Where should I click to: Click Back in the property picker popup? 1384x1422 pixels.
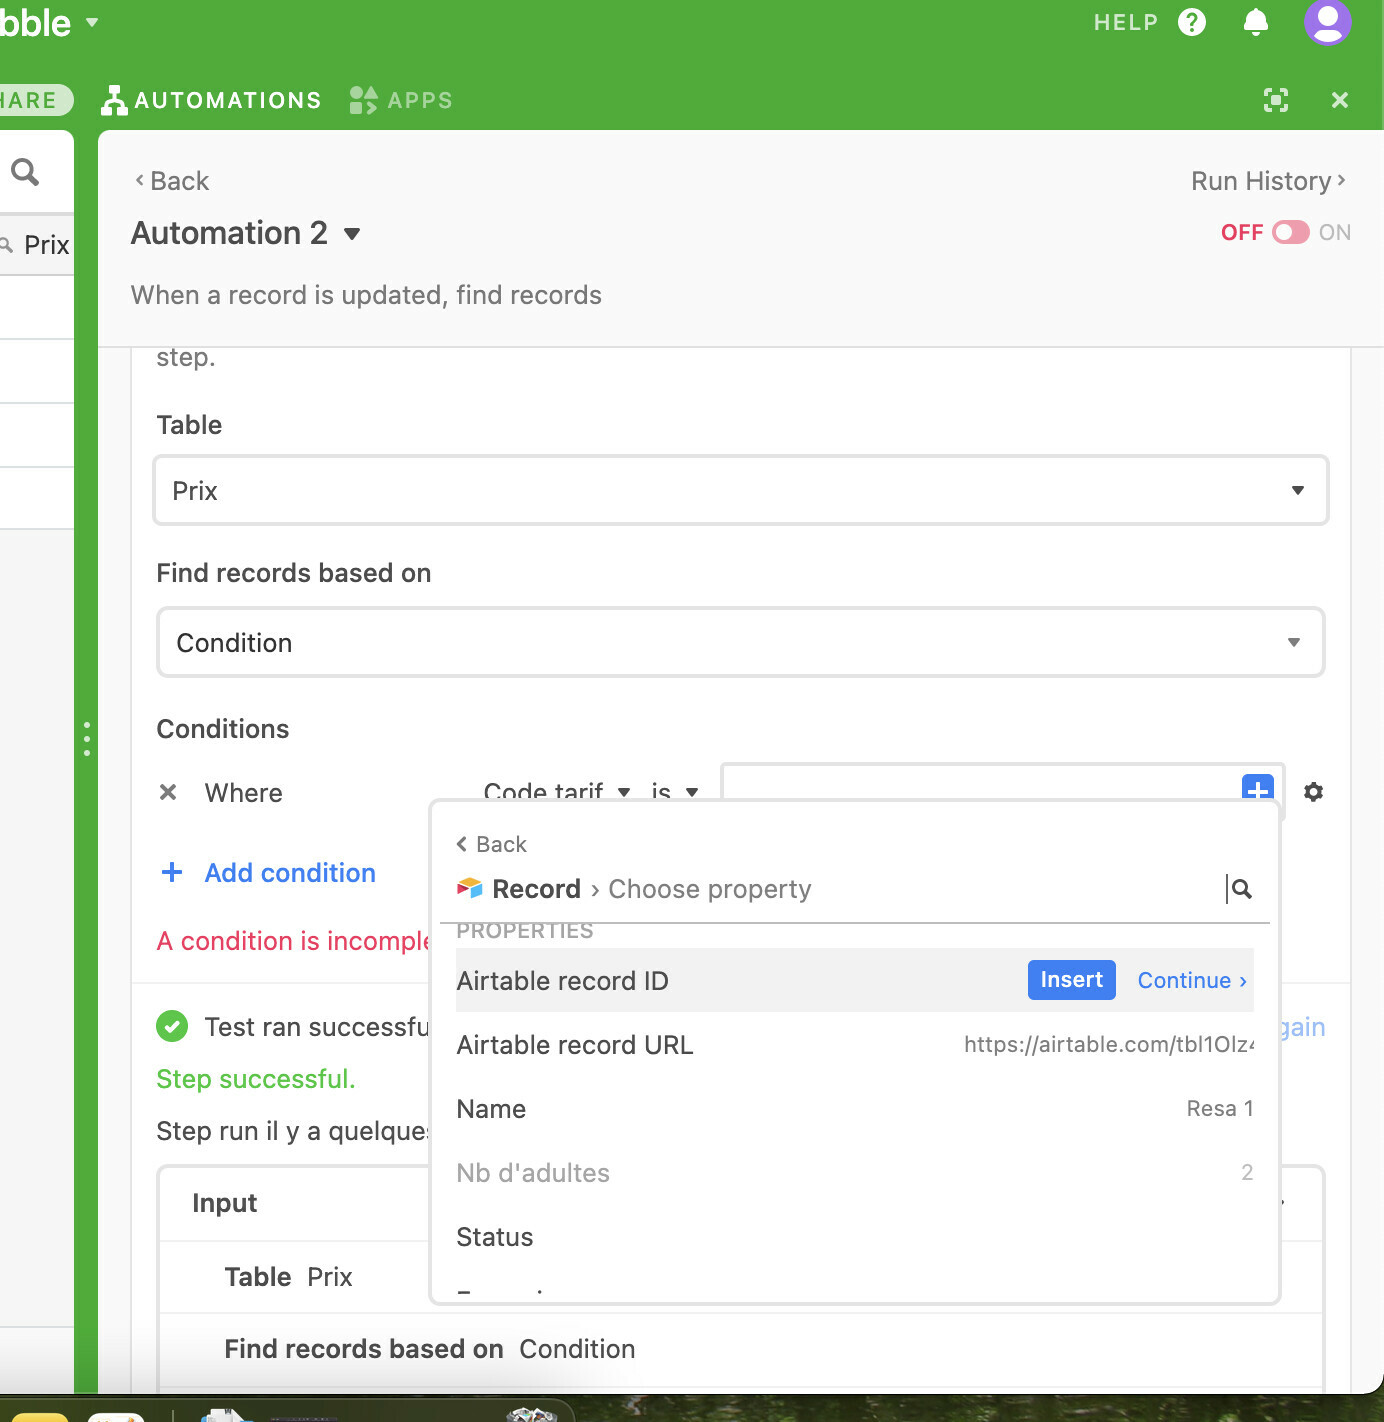pos(491,844)
